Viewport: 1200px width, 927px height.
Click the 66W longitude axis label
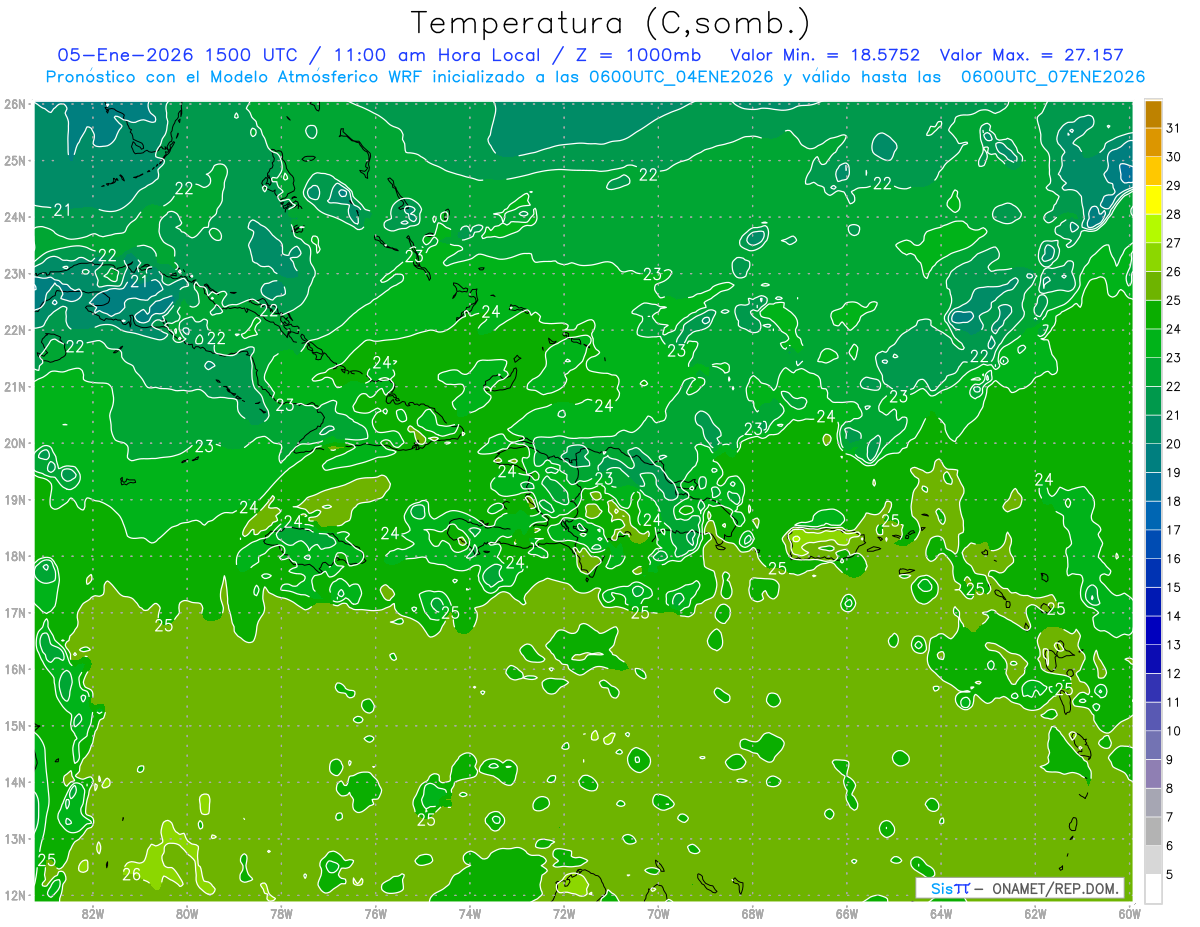(x=846, y=913)
